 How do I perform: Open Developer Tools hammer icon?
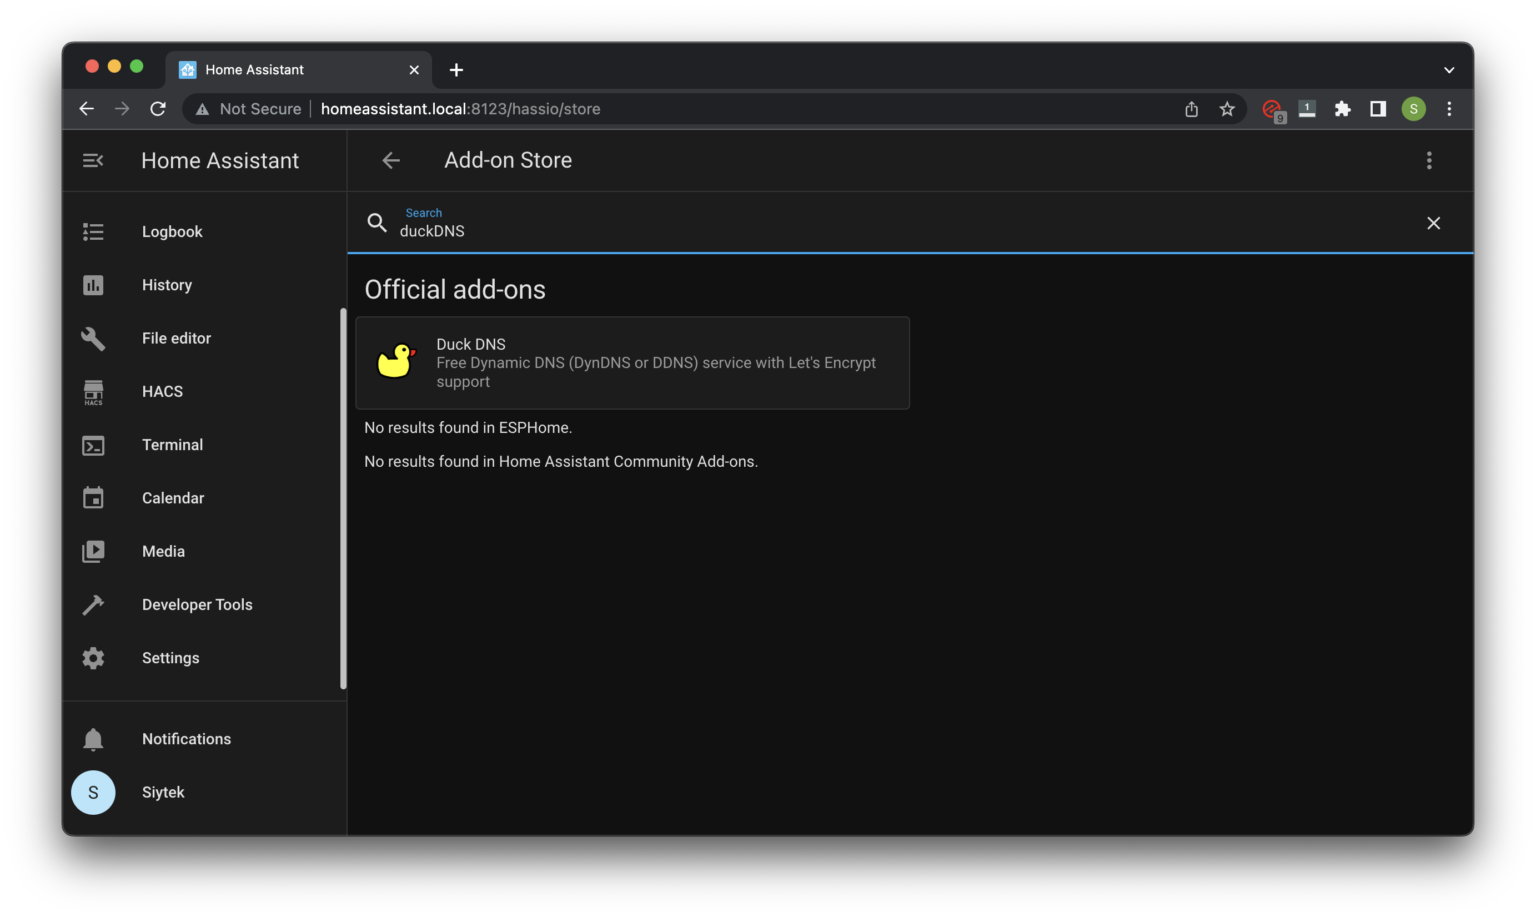click(x=93, y=604)
